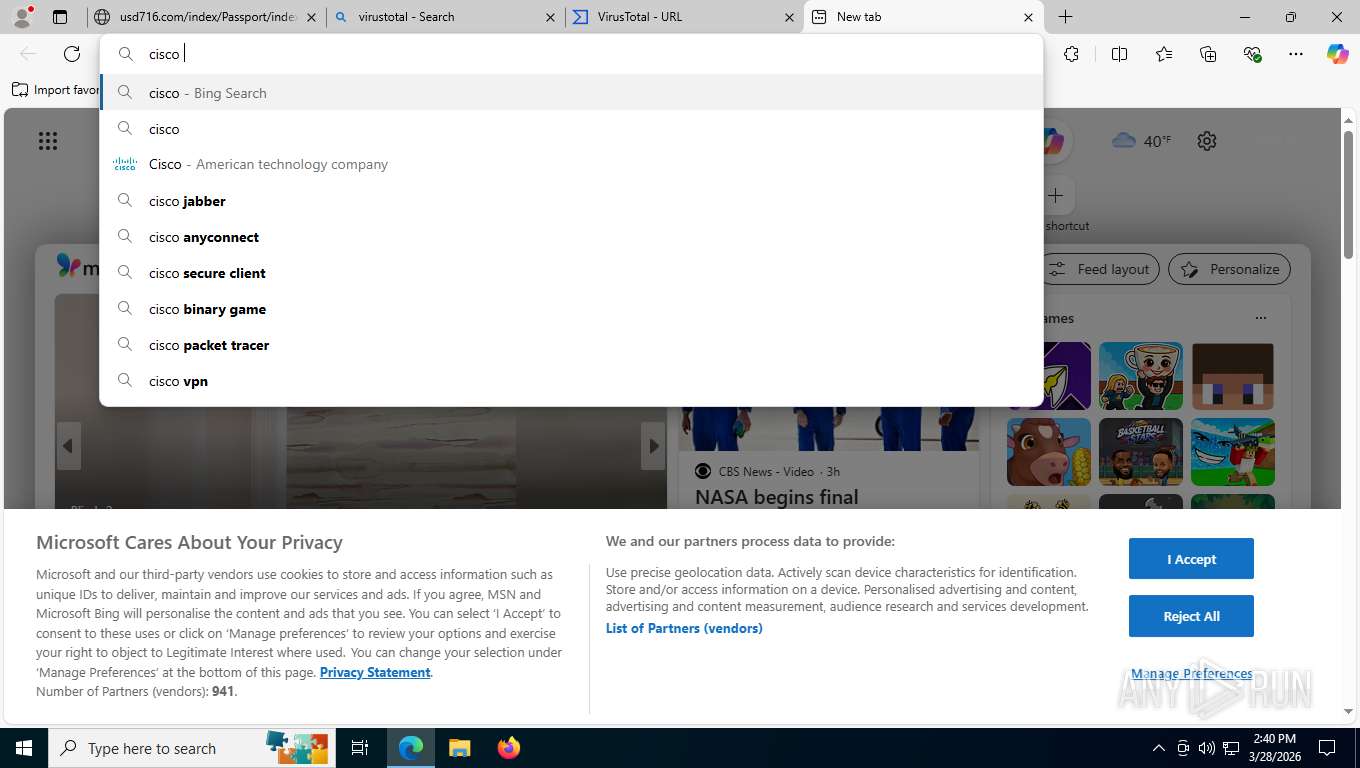Open Windows Start menu

(23, 748)
